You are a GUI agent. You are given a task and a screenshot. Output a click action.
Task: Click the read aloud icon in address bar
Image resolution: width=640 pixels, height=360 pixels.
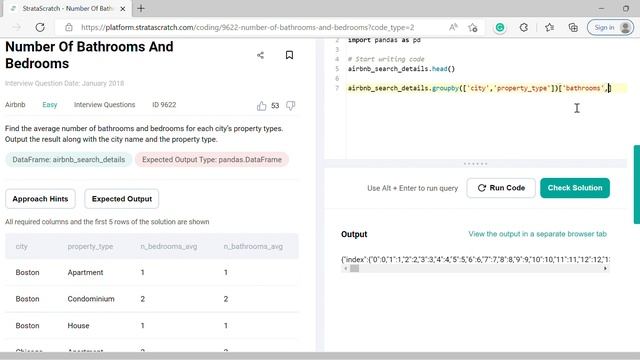pos(453,27)
